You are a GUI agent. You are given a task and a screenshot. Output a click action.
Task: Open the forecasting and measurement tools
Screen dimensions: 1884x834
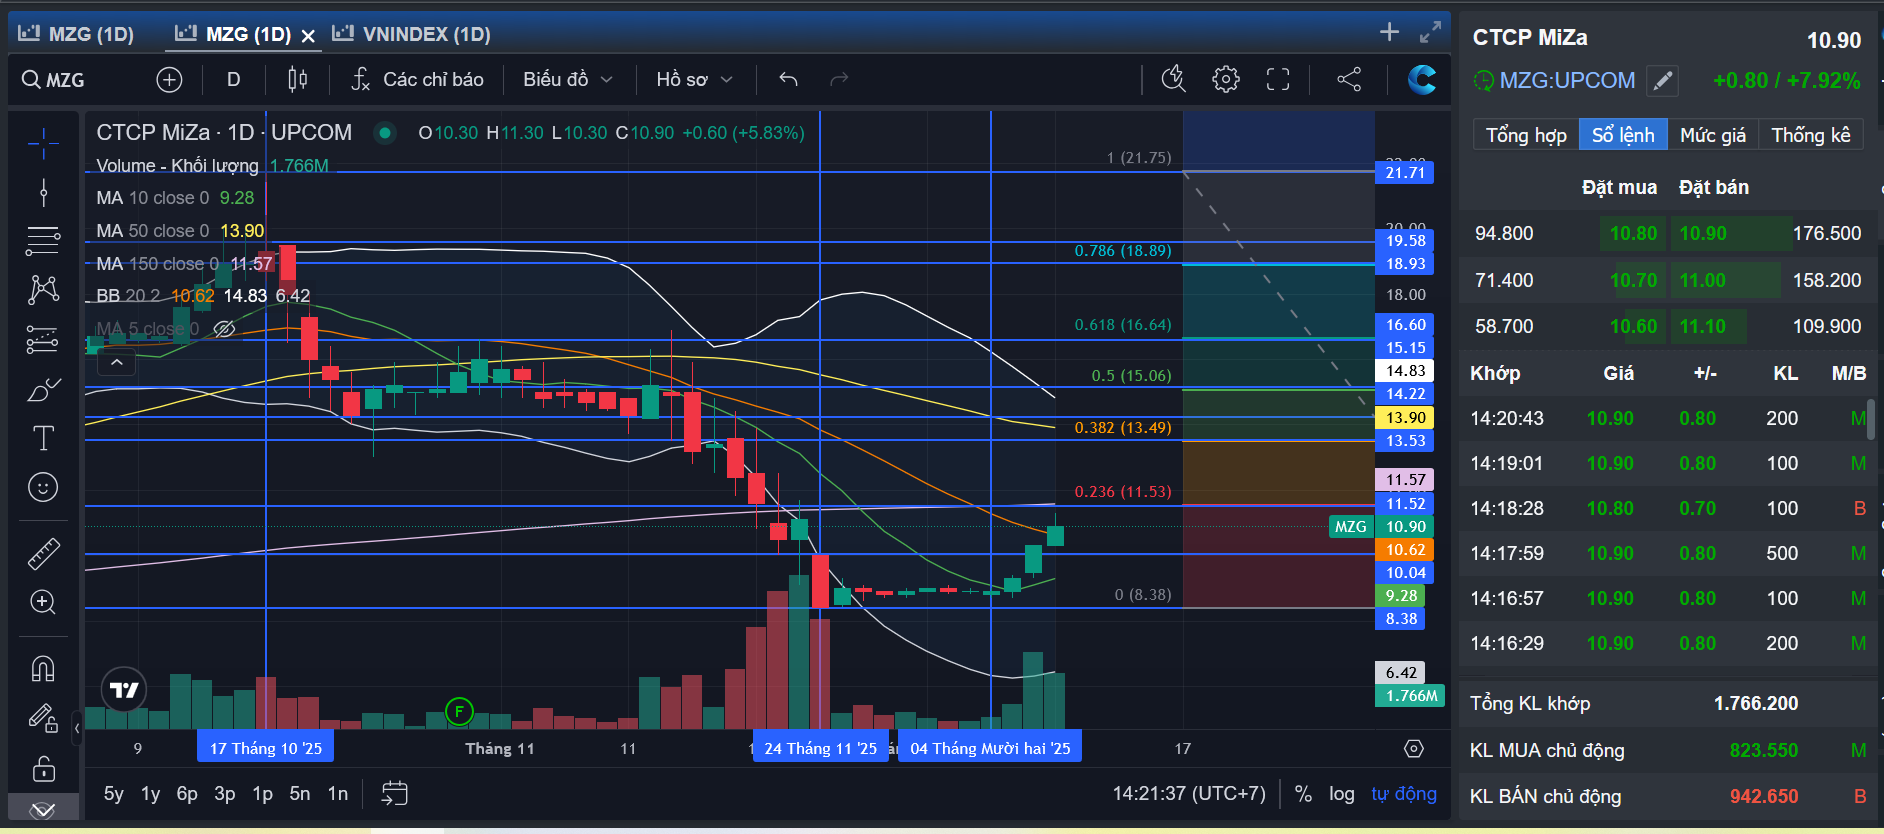(43, 340)
